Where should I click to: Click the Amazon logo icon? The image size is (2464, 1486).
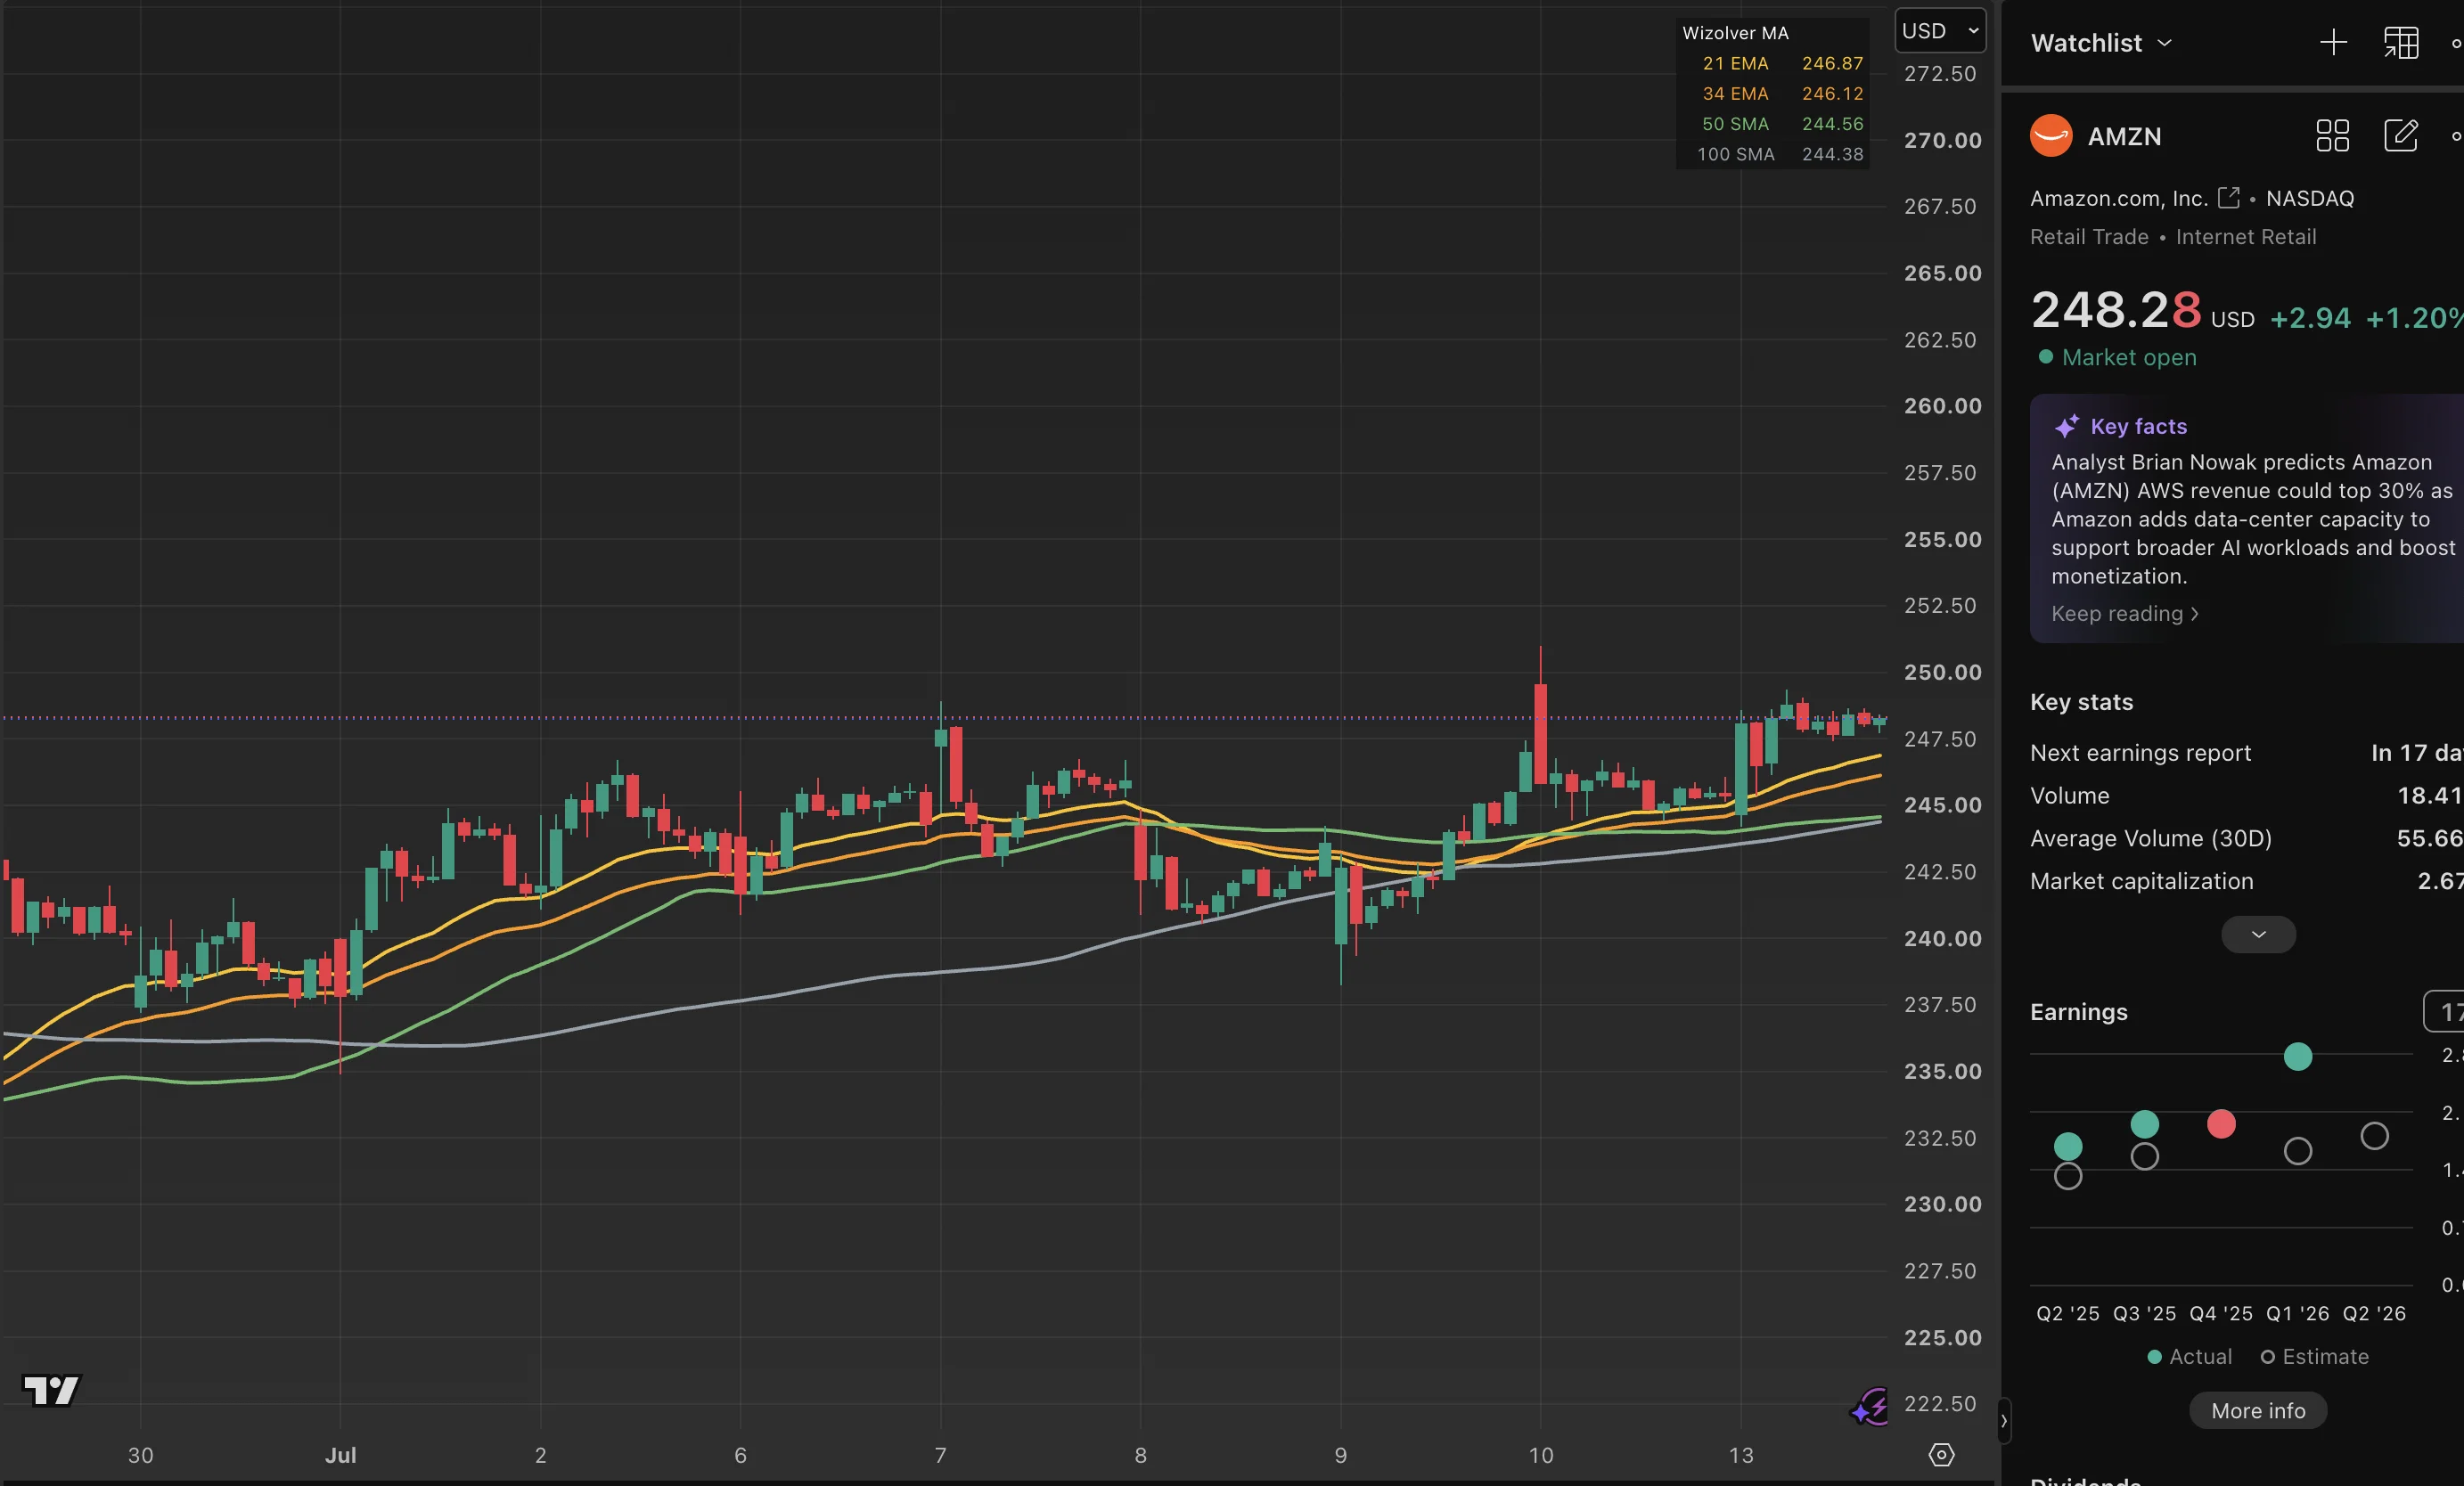(x=2051, y=135)
